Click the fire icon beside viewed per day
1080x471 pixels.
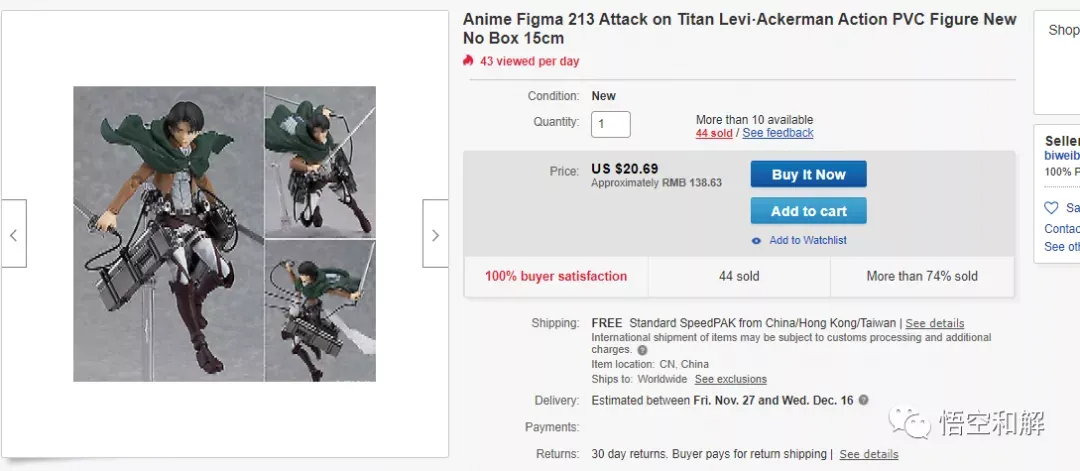click(468, 60)
